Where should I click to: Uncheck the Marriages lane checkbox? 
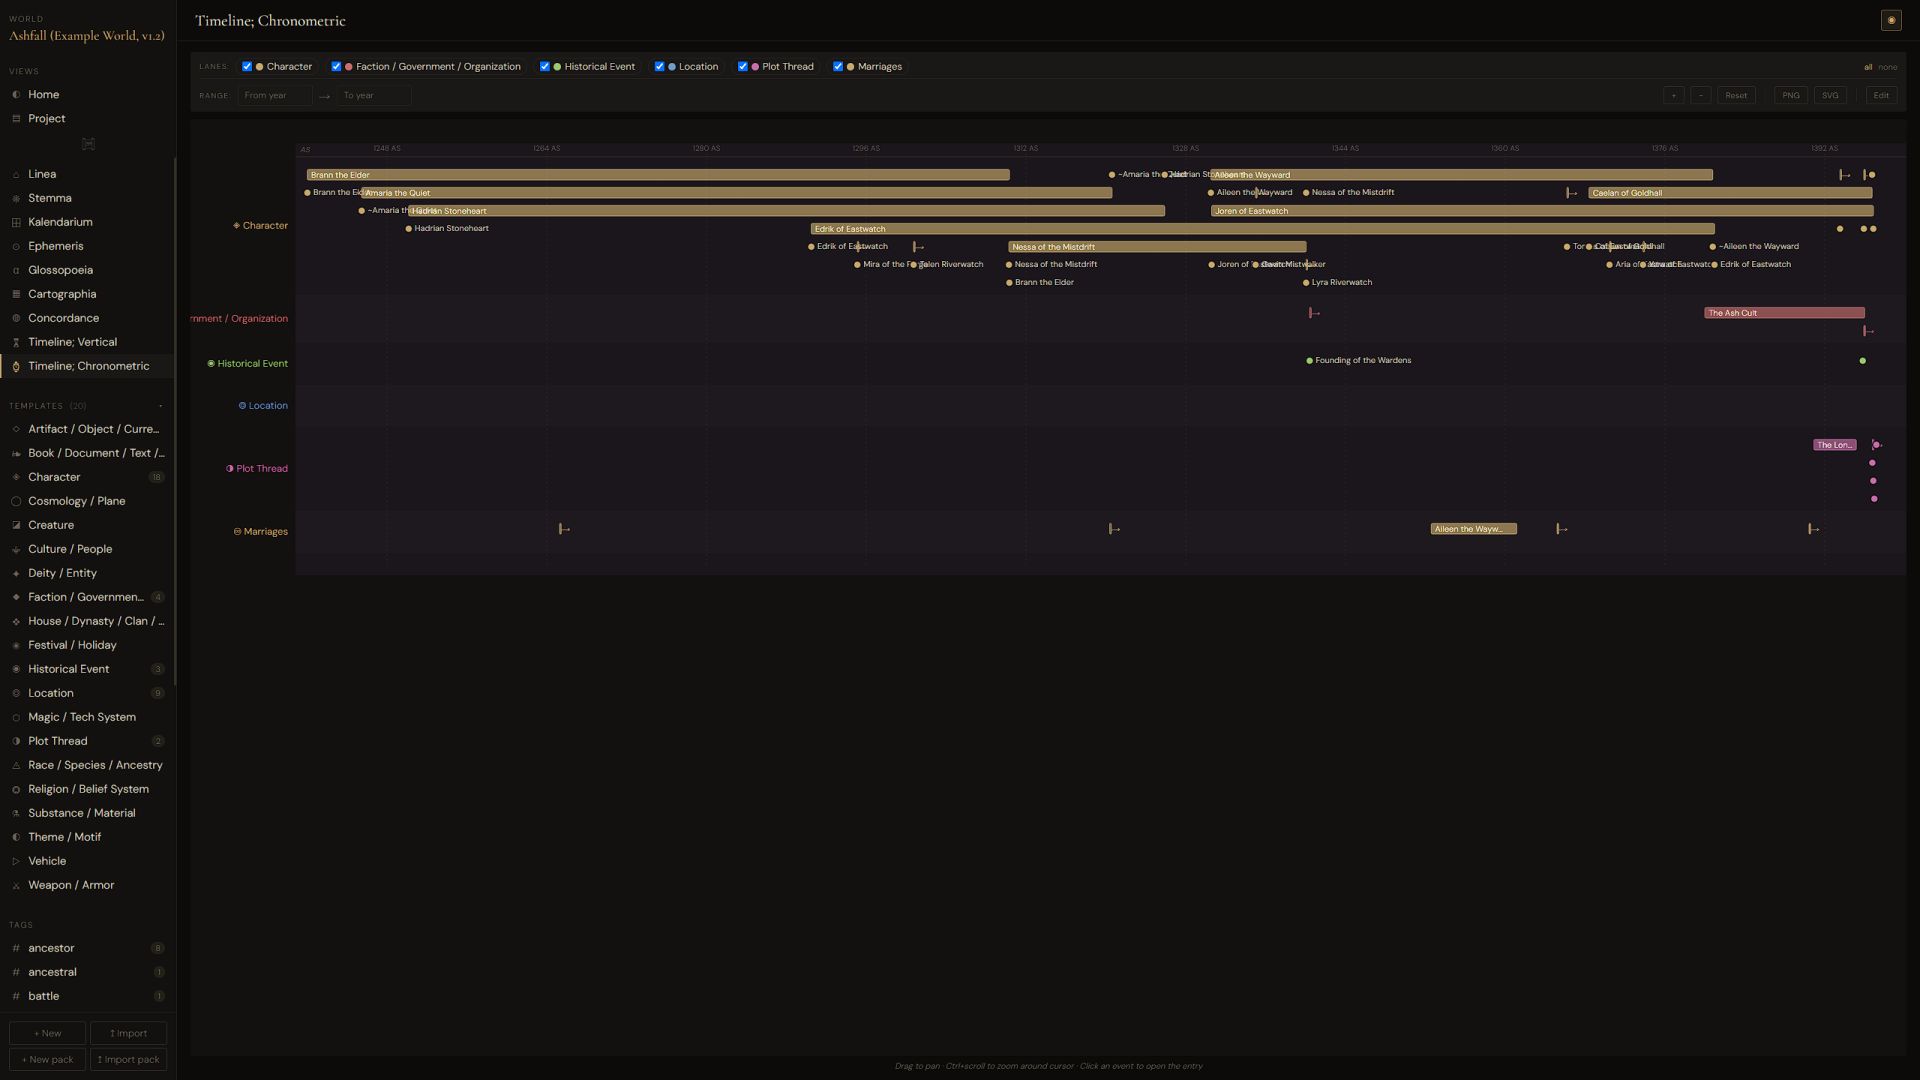(x=838, y=67)
